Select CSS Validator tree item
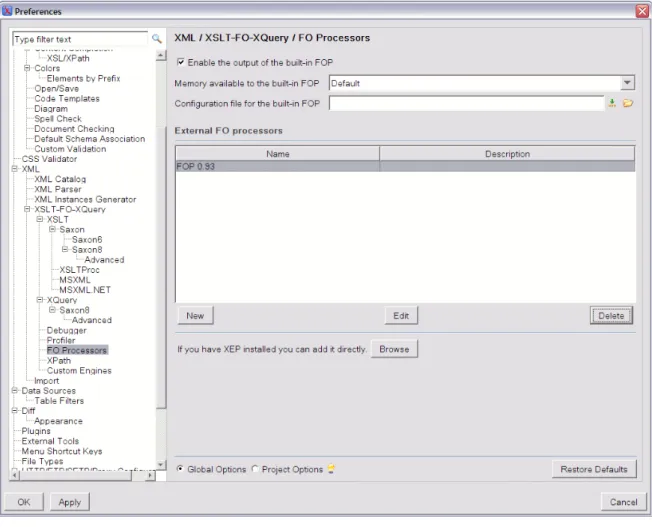 tap(49, 159)
